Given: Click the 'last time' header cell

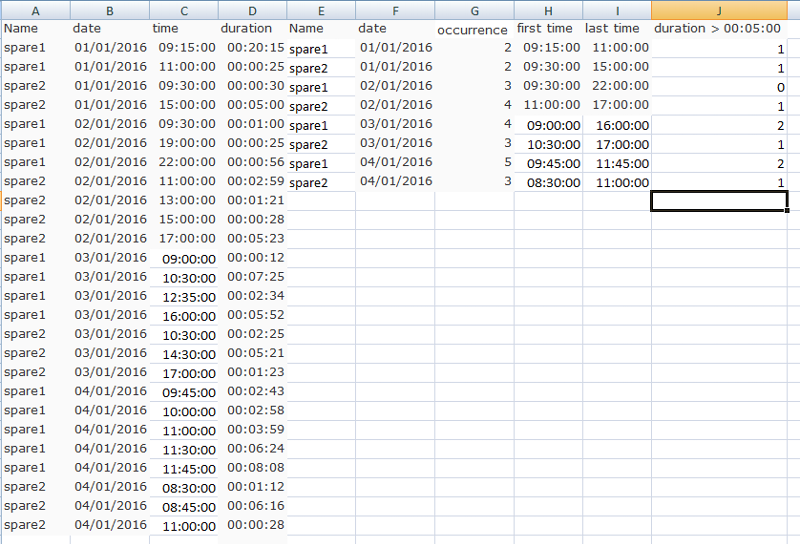Looking at the screenshot, I should pyautogui.click(x=617, y=29).
